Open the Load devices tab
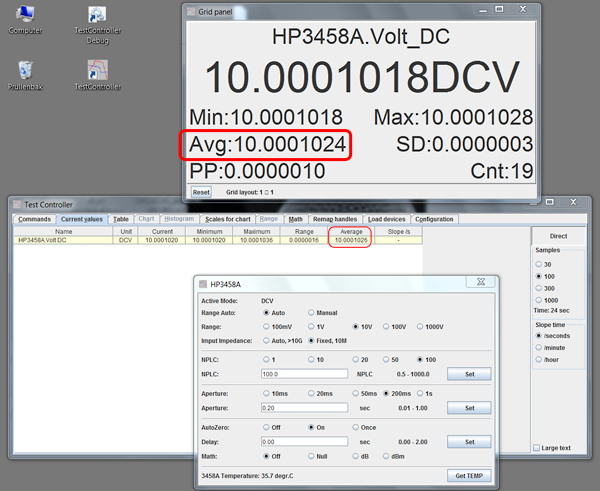The height and width of the screenshot is (491, 600). pos(386,219)
